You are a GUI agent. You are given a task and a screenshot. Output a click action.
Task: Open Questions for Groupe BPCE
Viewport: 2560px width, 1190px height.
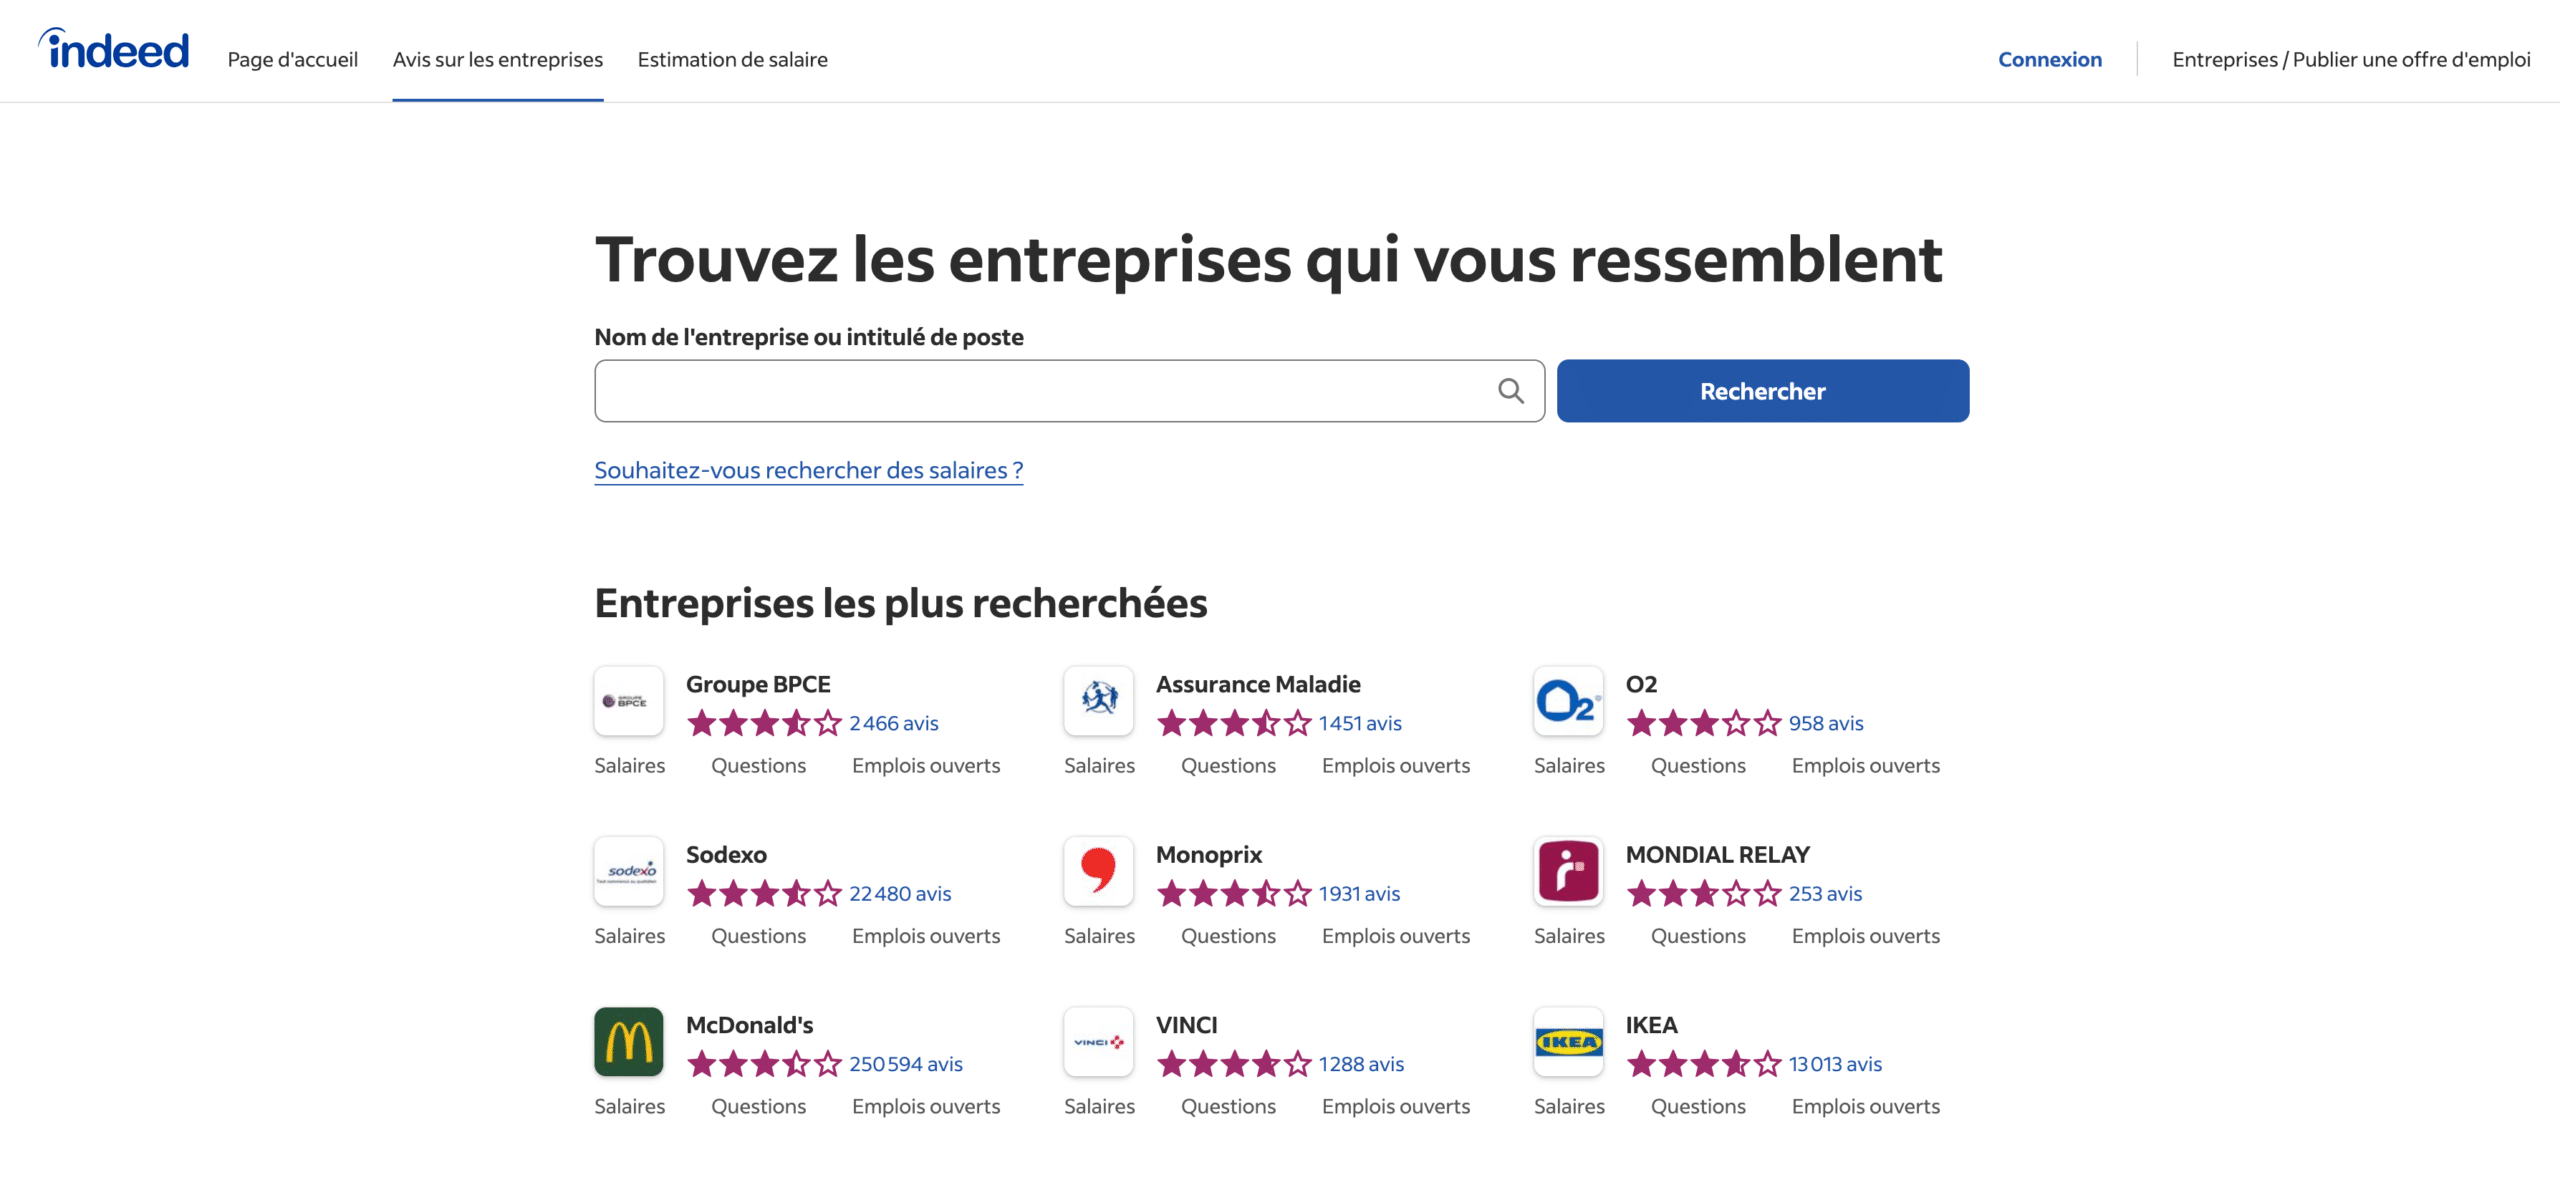click(759, 765)
